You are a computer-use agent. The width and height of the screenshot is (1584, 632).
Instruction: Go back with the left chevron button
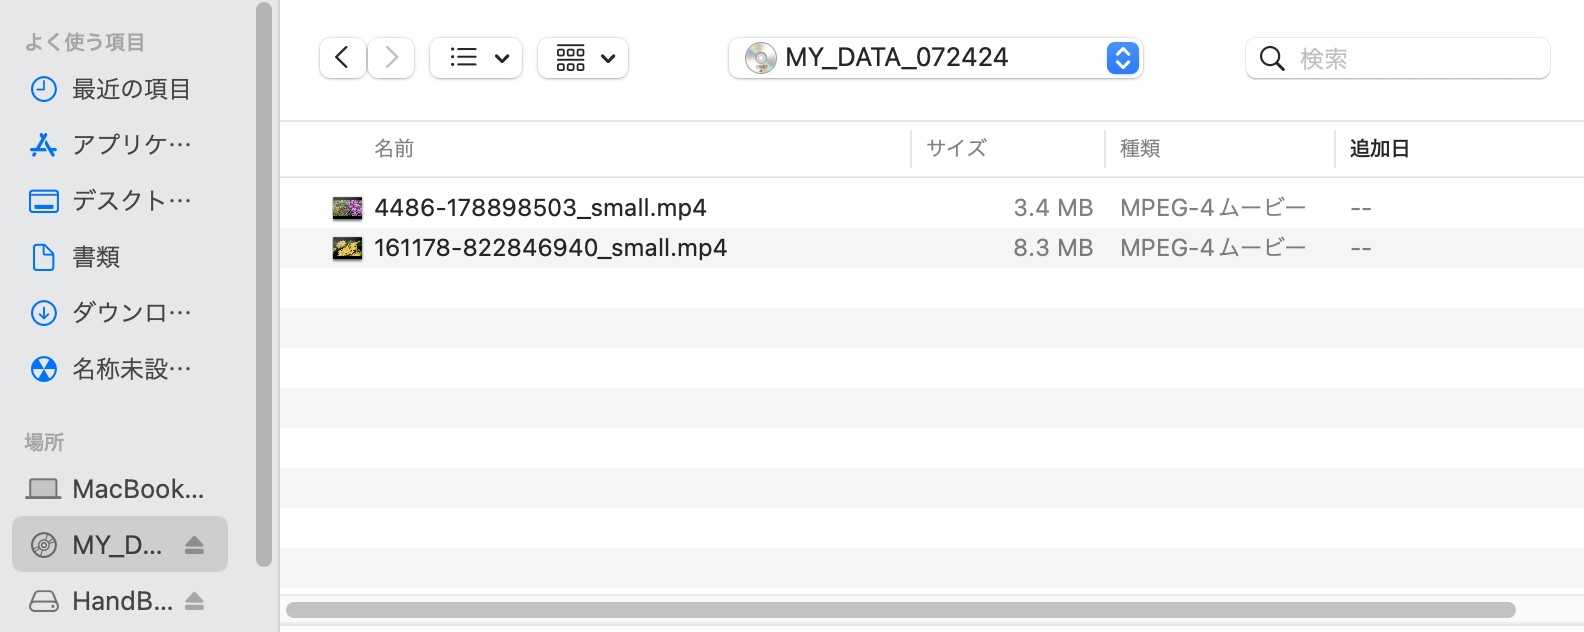343,58
